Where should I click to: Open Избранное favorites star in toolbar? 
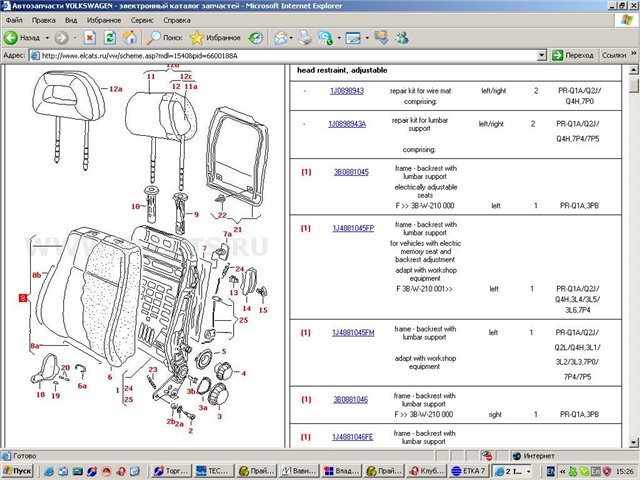215,38
